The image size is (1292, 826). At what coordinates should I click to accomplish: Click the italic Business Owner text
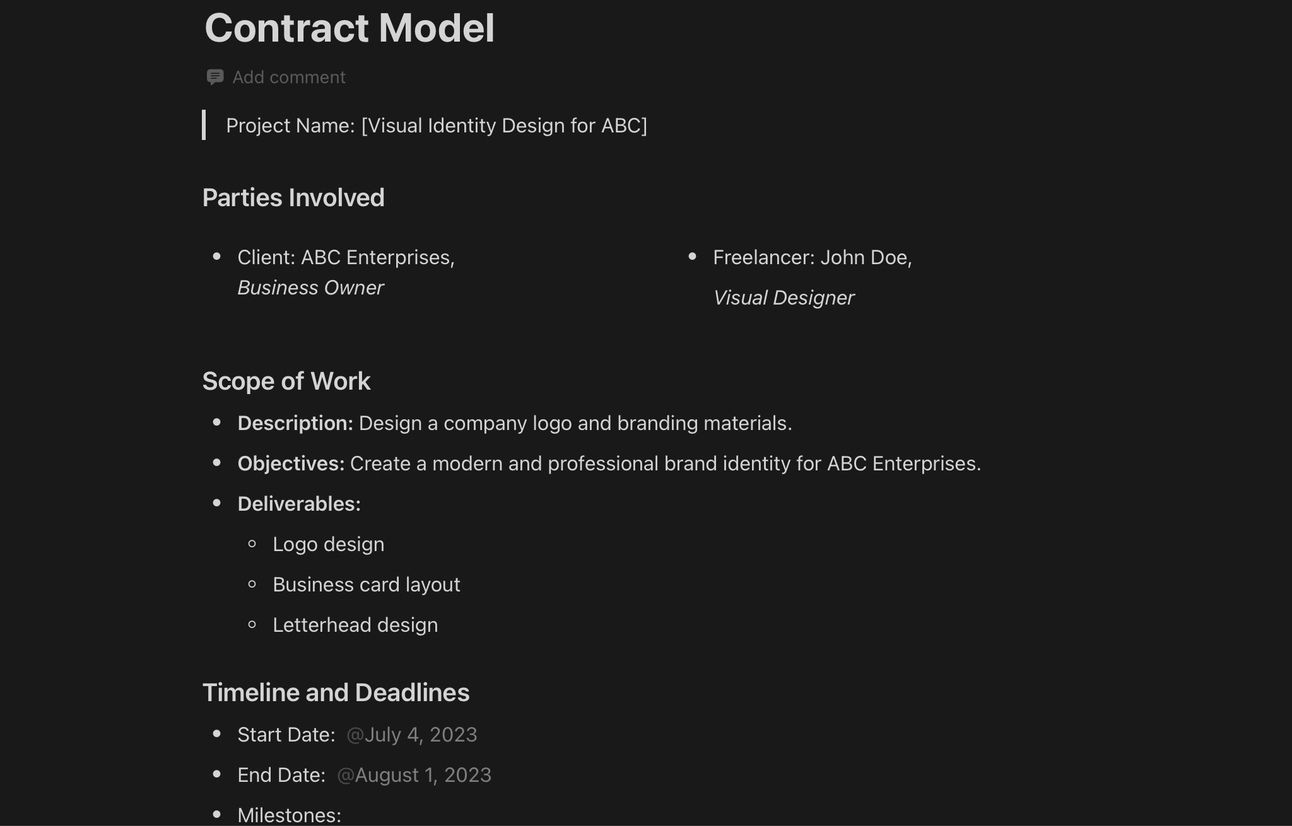(311, 288)
